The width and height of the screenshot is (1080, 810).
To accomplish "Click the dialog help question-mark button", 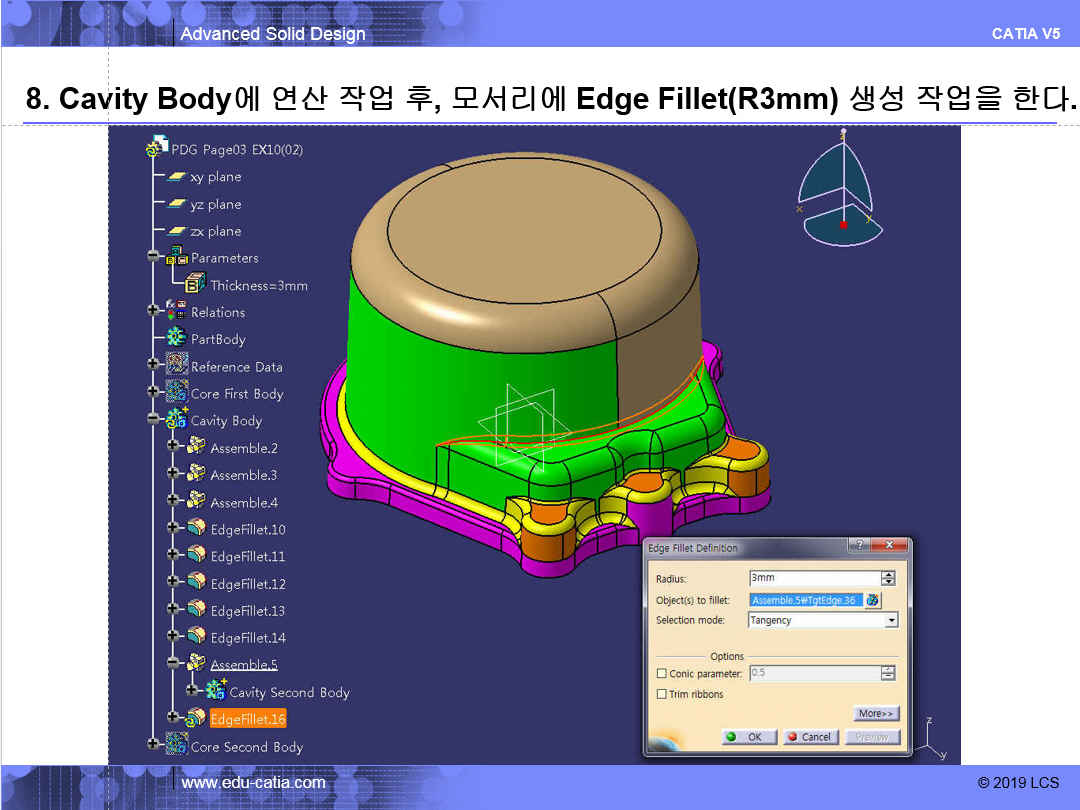I will pyautogui.click(x=858, y=545).
